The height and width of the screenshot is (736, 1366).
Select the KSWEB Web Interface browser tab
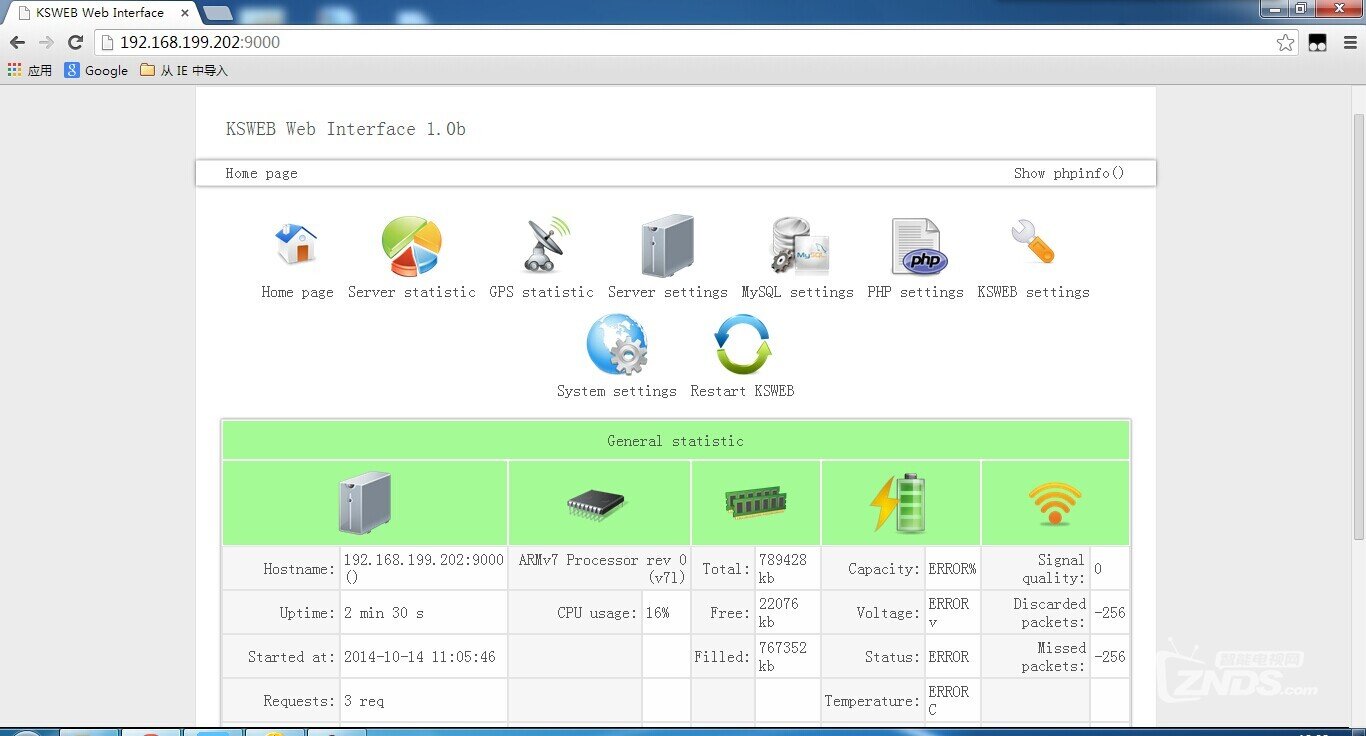pos(100,13)
